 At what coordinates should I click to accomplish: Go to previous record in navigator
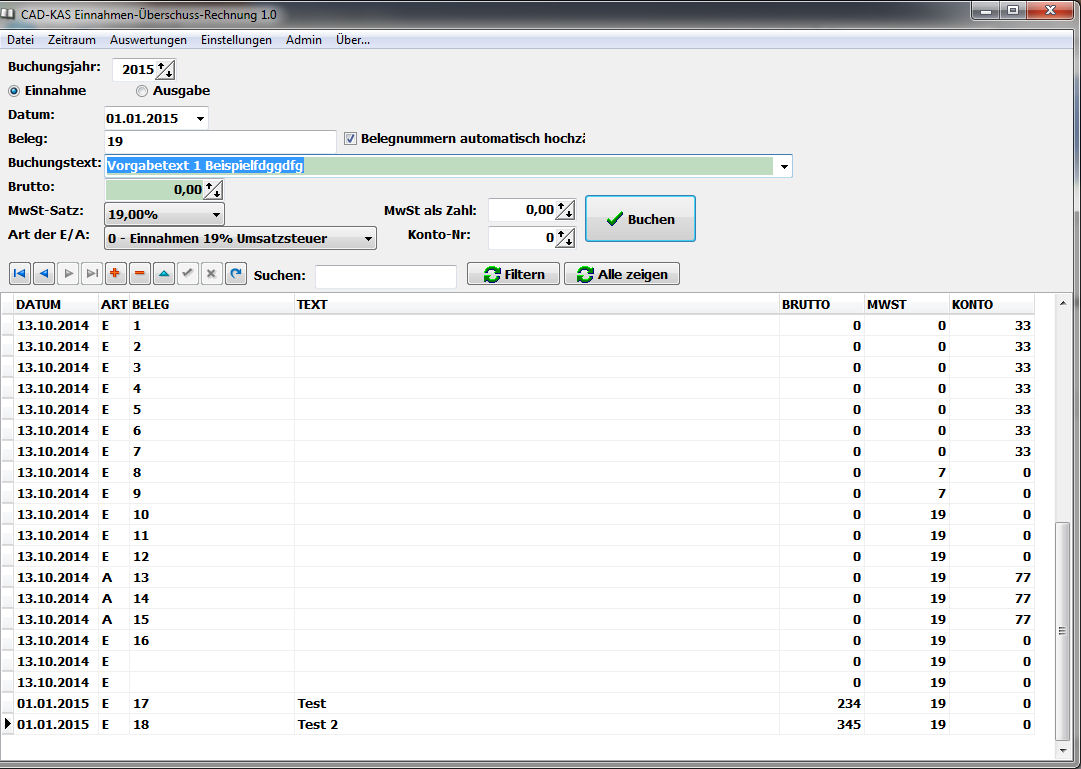click(44, 274)
